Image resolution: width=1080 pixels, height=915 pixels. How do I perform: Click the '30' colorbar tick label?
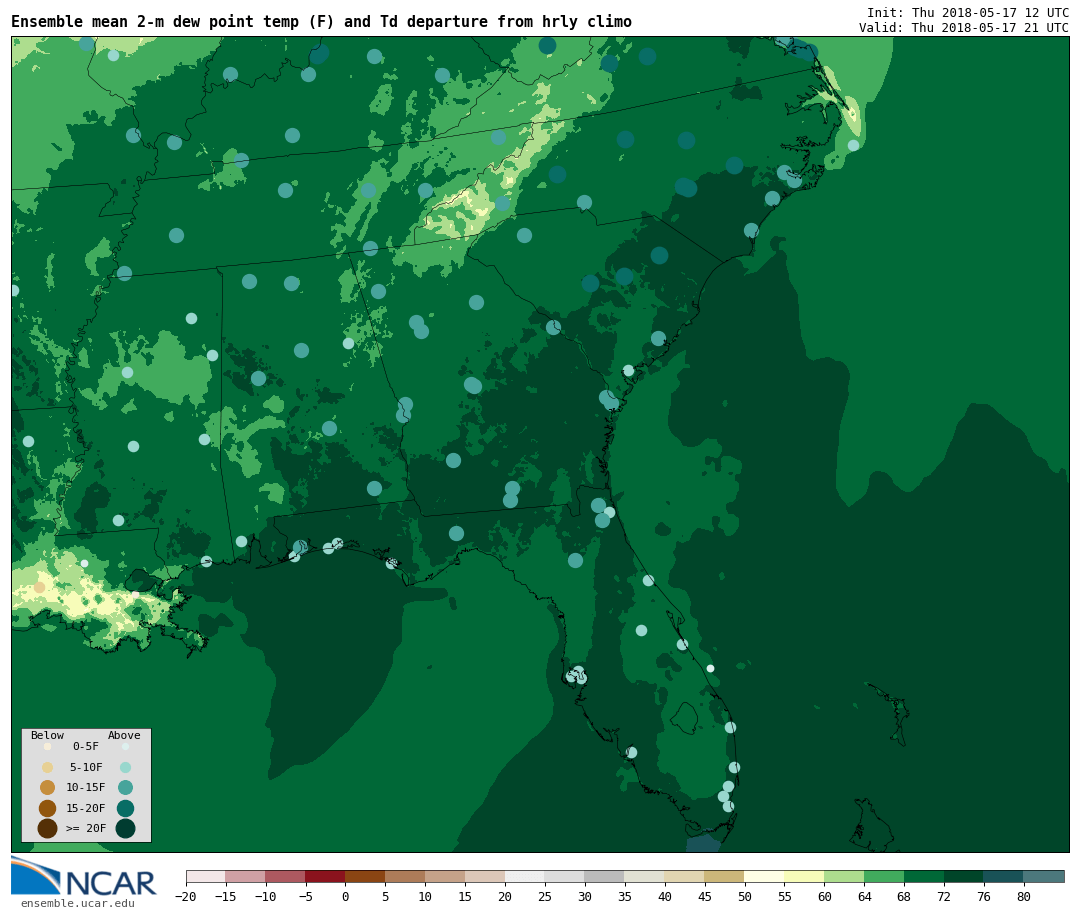(x=585, y=896)
